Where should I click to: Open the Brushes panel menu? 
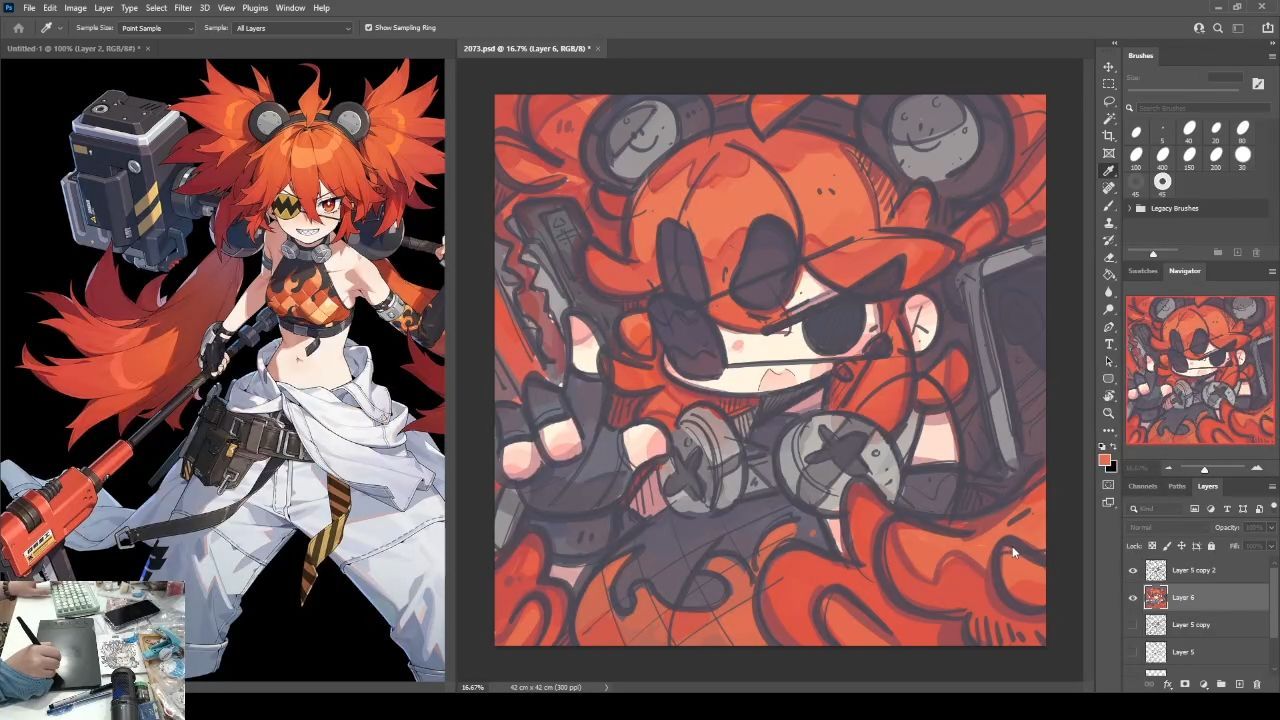coord(1271,56)
